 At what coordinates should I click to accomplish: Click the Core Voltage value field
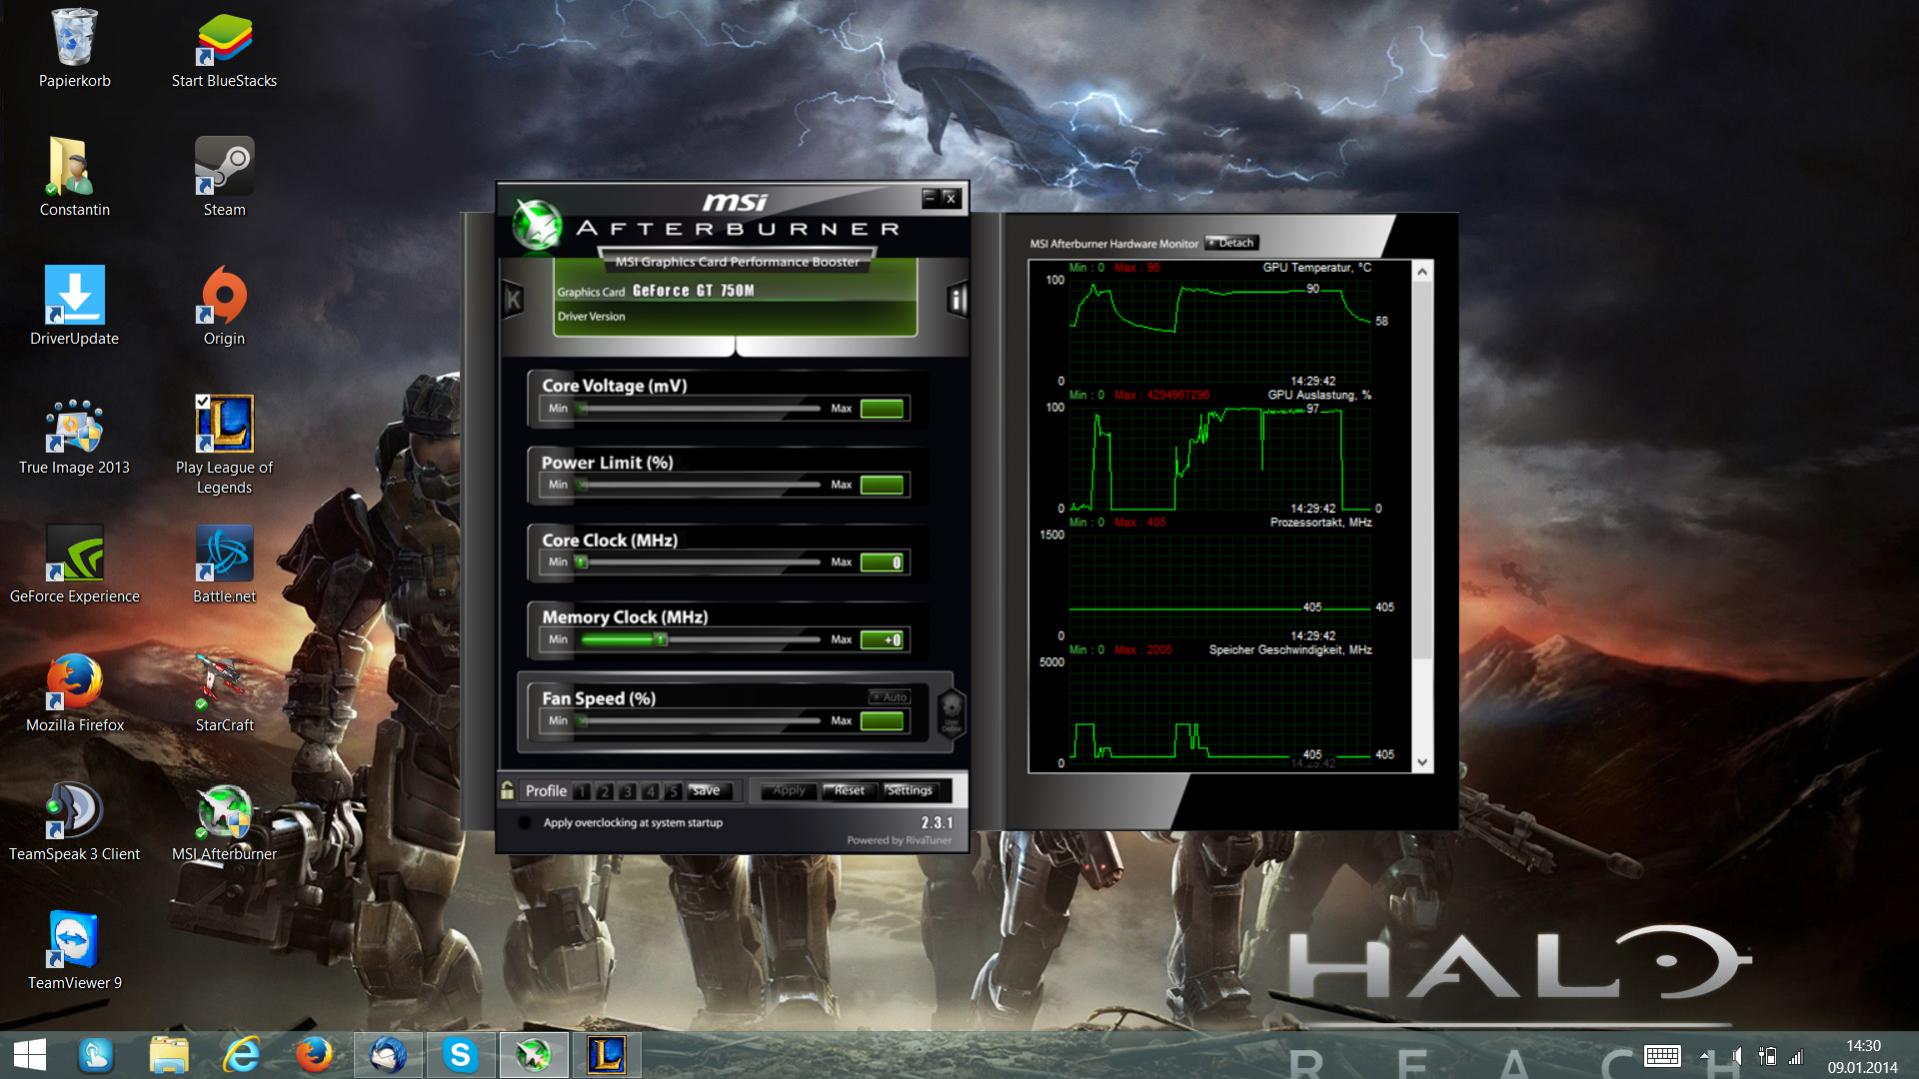(882, 408)
